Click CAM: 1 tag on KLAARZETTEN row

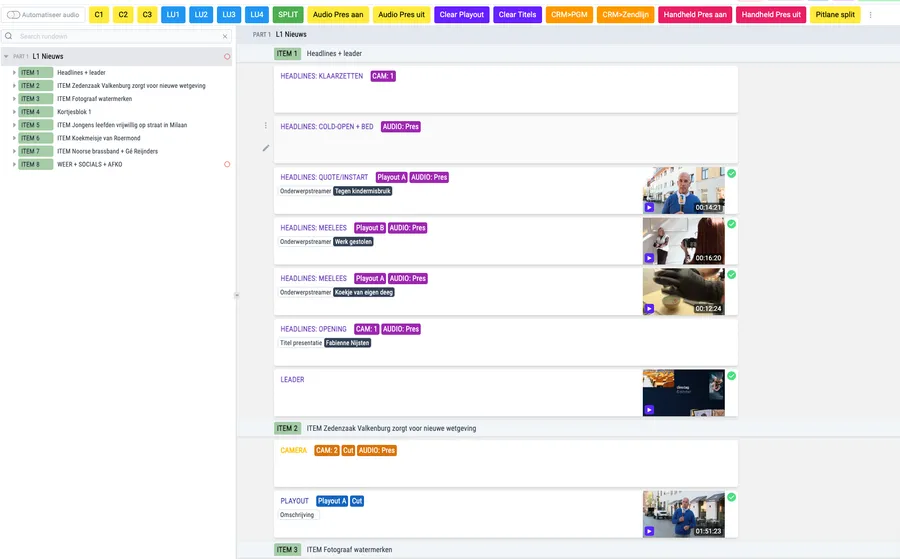(x=383, y=76)
